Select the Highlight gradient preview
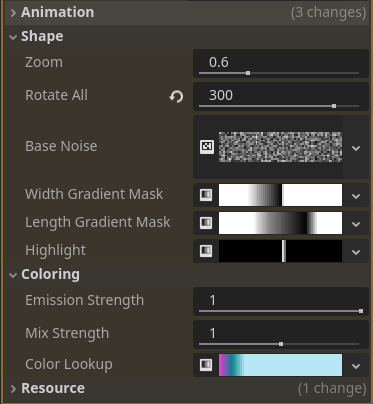Image resolution: width=373 pixels, height=404 pixels. click(280, 251)
